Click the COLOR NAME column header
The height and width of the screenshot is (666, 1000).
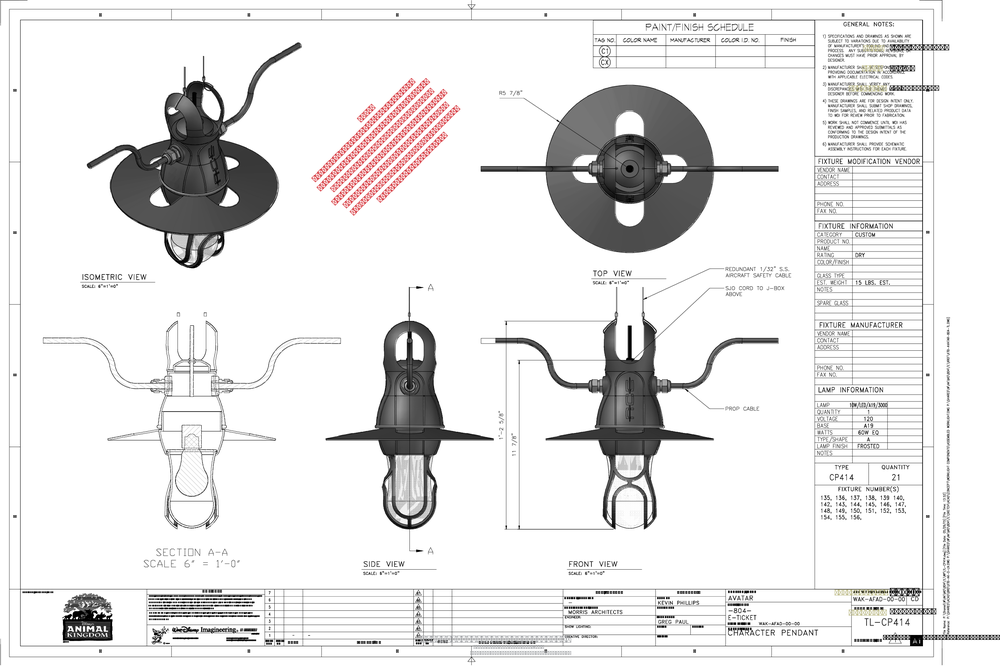pos(640,40)
